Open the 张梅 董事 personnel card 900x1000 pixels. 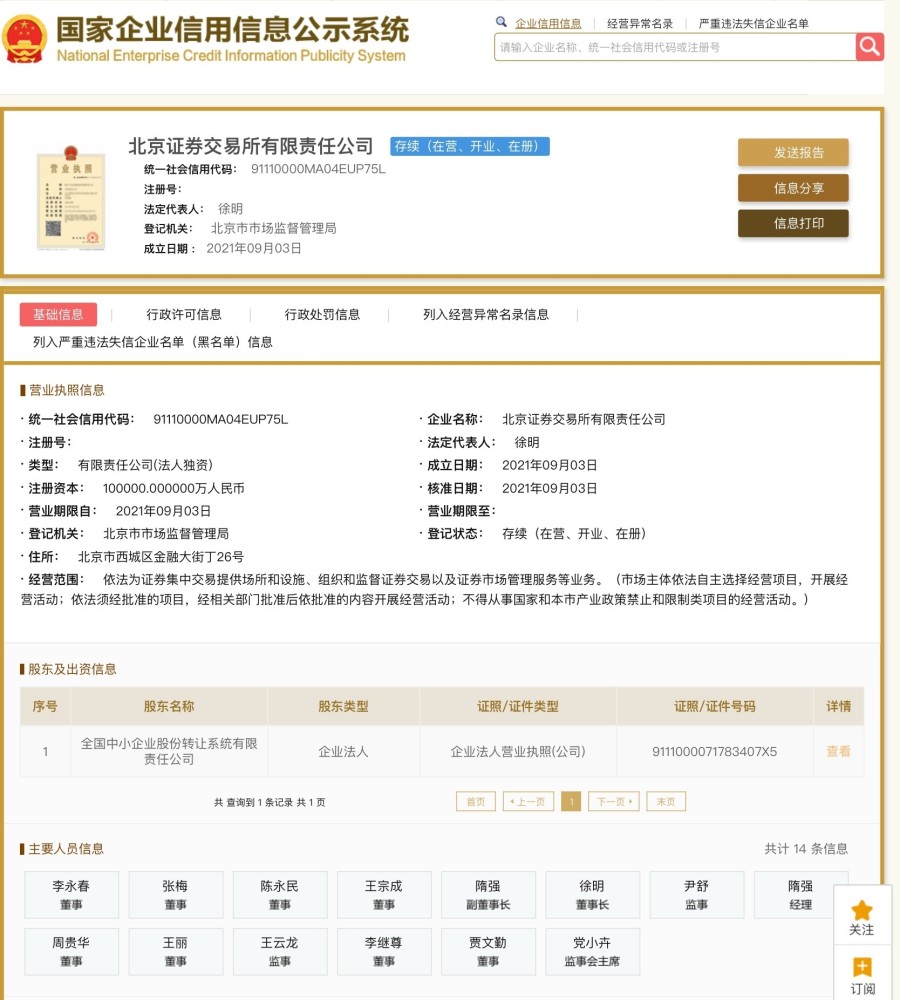point(175,895)
